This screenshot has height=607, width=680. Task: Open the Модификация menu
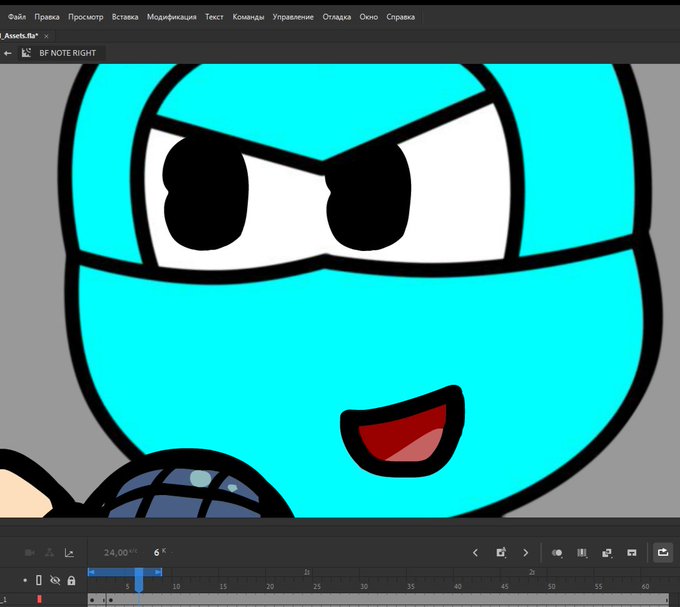click(171, 17)
